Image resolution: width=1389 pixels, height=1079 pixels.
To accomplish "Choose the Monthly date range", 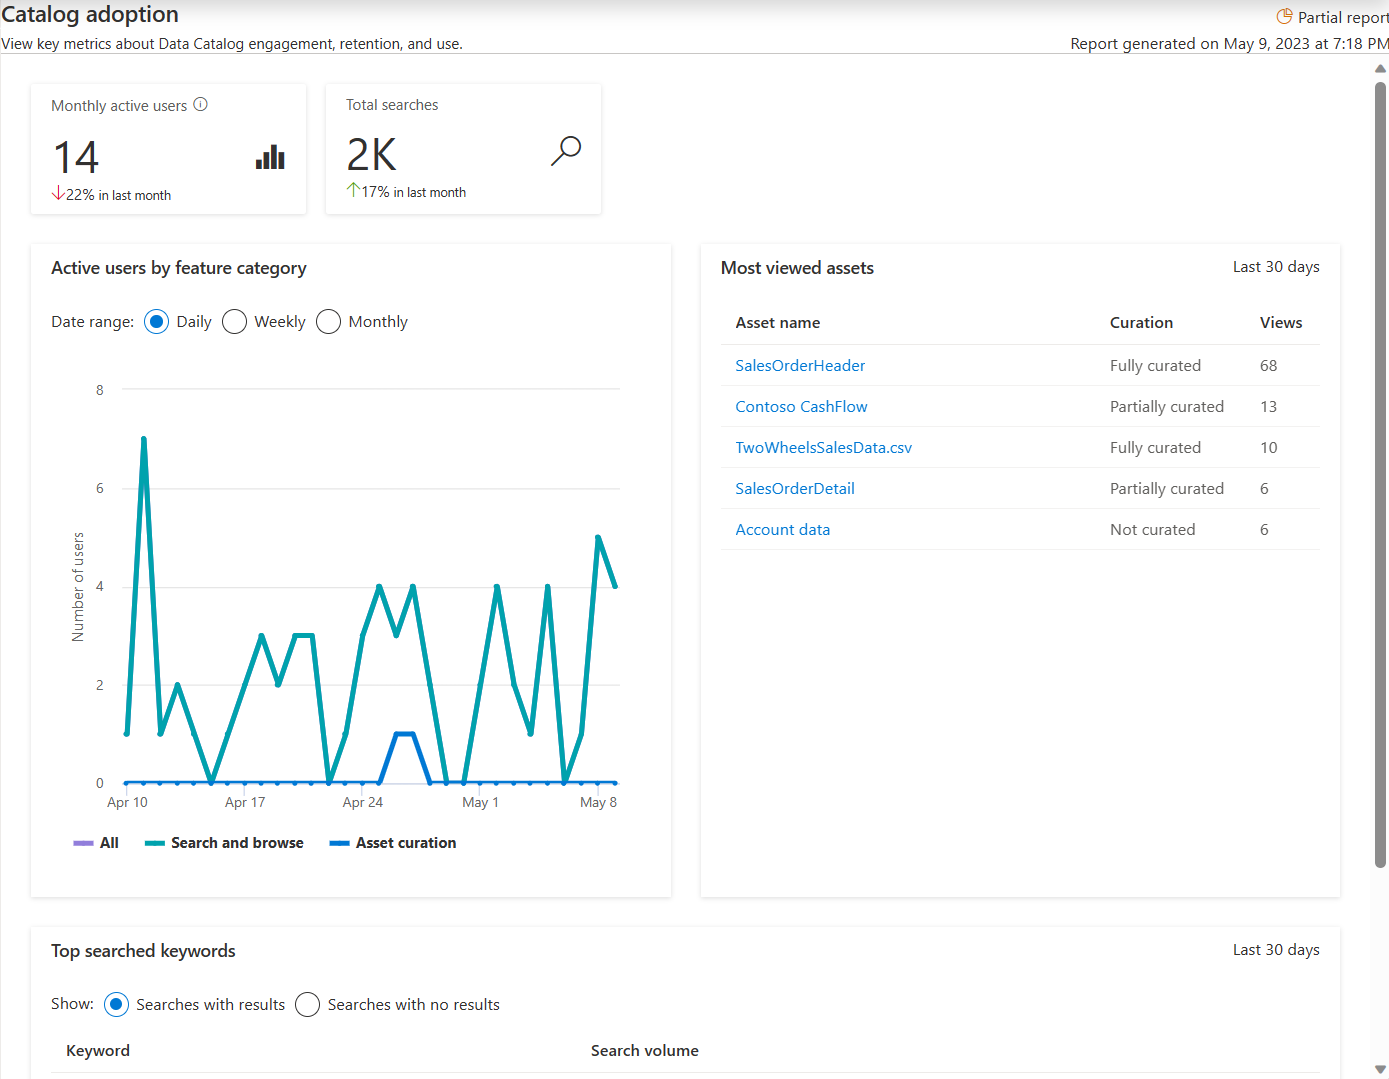I will click(329, 322).
